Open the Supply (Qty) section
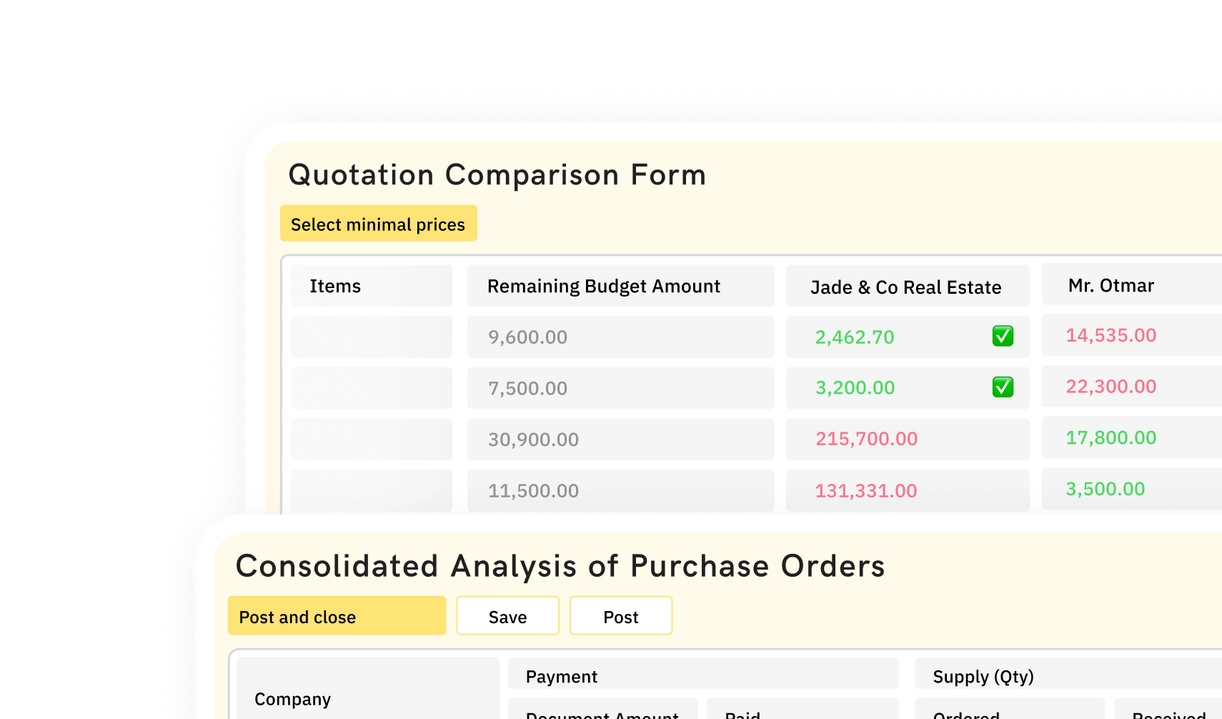This screenshot has width=1222, height=719. 982,676
